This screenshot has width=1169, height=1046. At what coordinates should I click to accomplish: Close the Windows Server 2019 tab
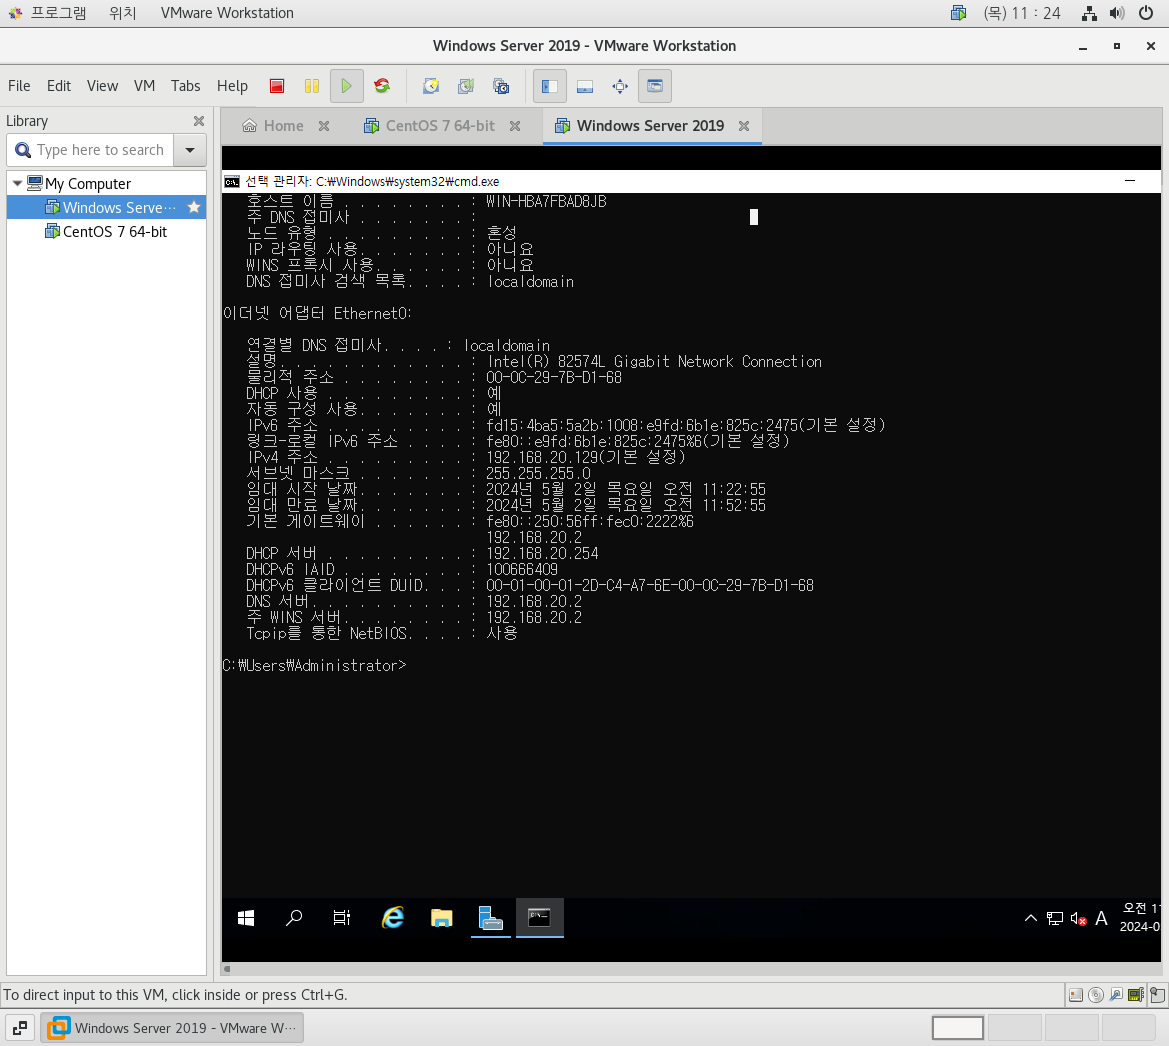click(x=744, y=126)
